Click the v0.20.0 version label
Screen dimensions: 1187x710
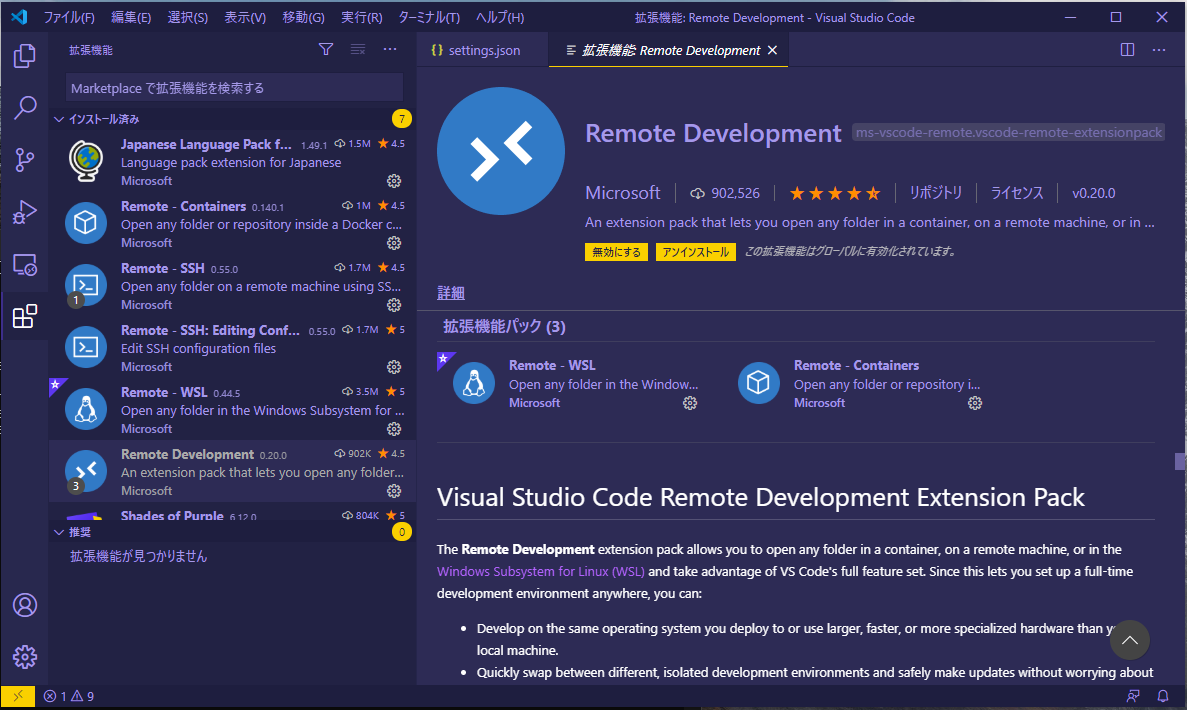(x=1093, y=193)
